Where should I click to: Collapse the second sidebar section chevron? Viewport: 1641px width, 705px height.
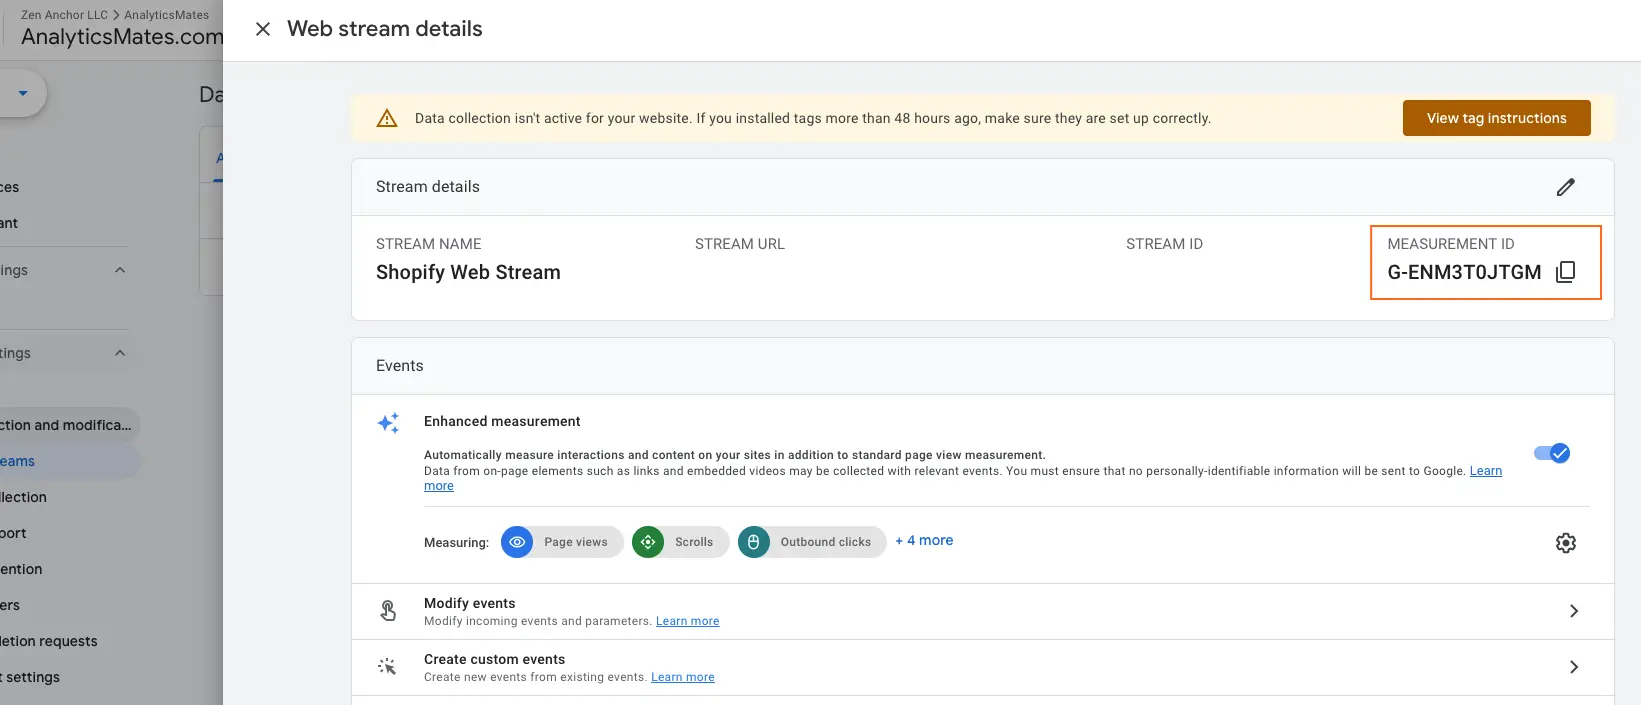pyautogui.click(x=120, y=353)
